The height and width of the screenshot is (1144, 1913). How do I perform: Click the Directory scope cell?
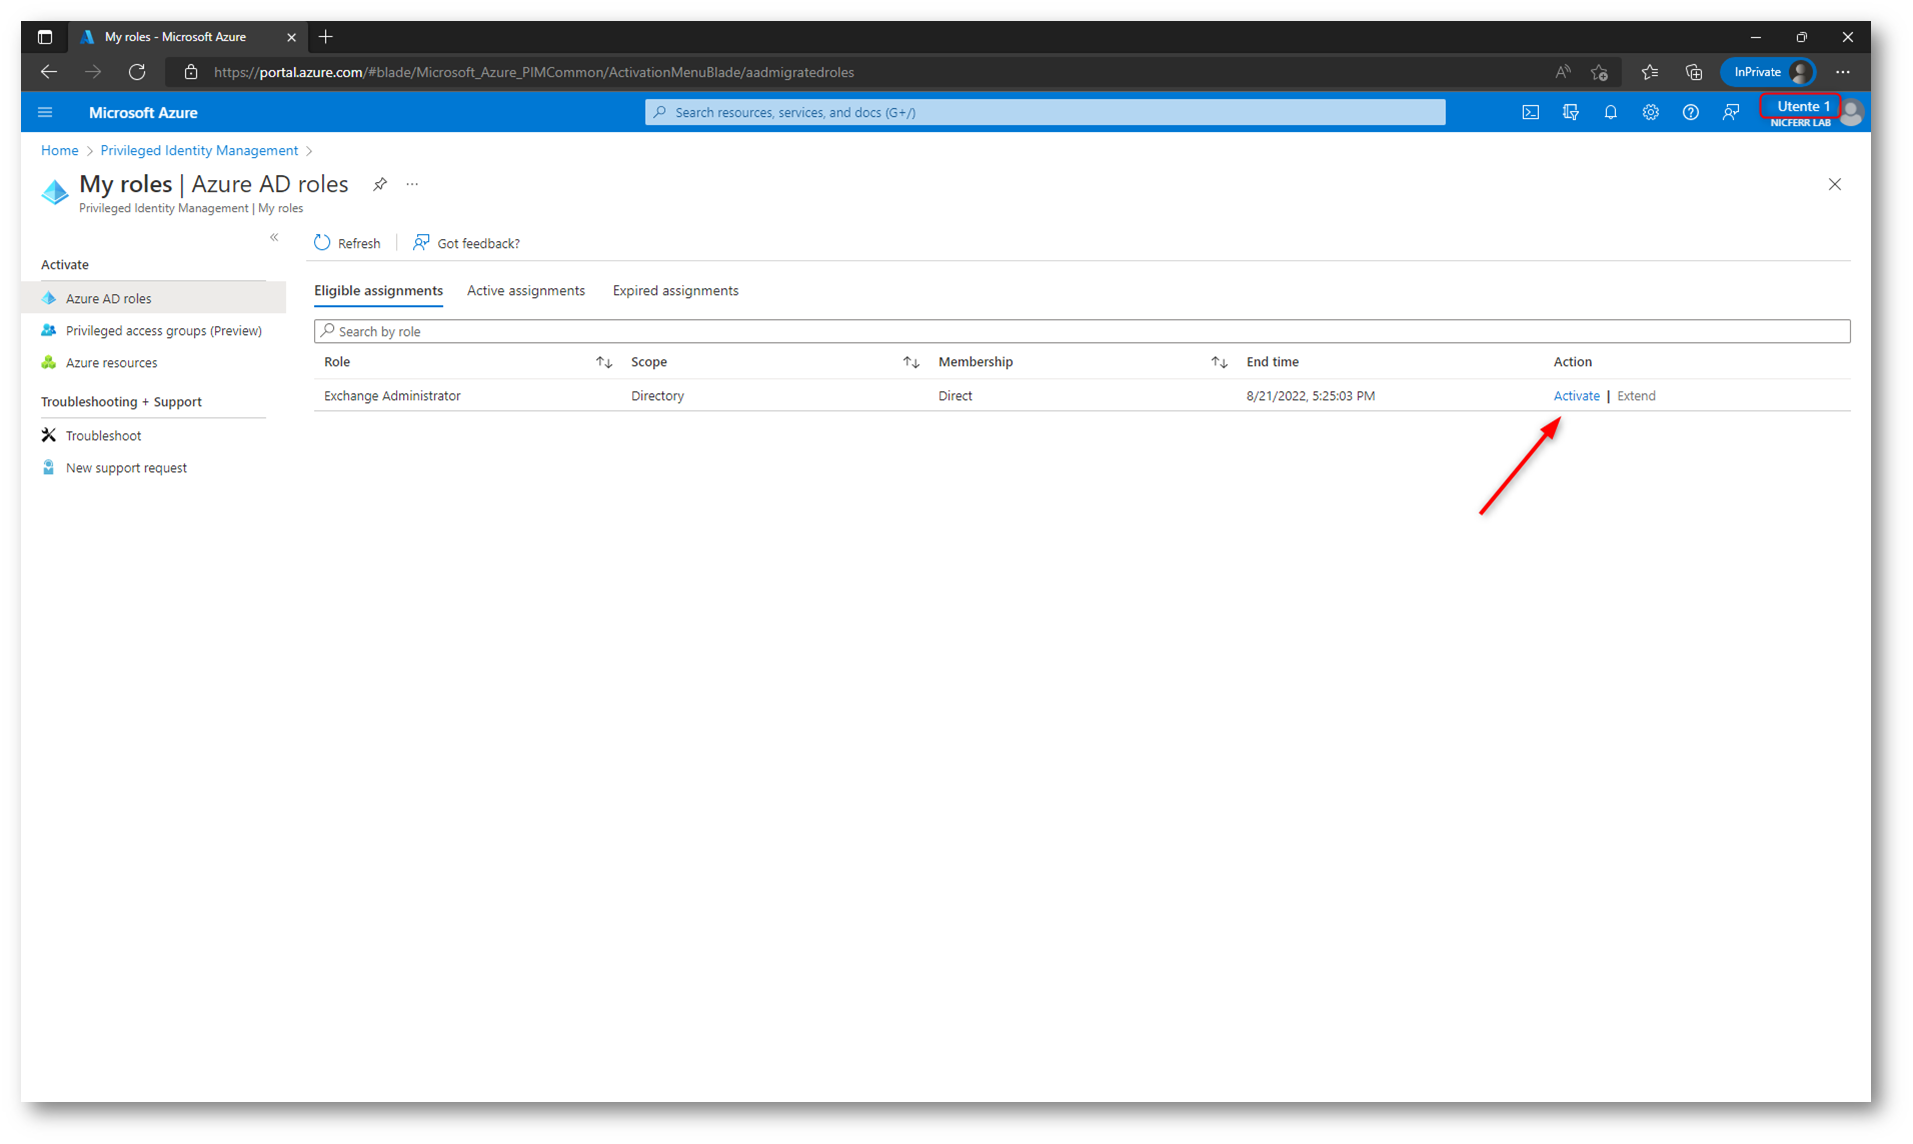pos(657,395)
